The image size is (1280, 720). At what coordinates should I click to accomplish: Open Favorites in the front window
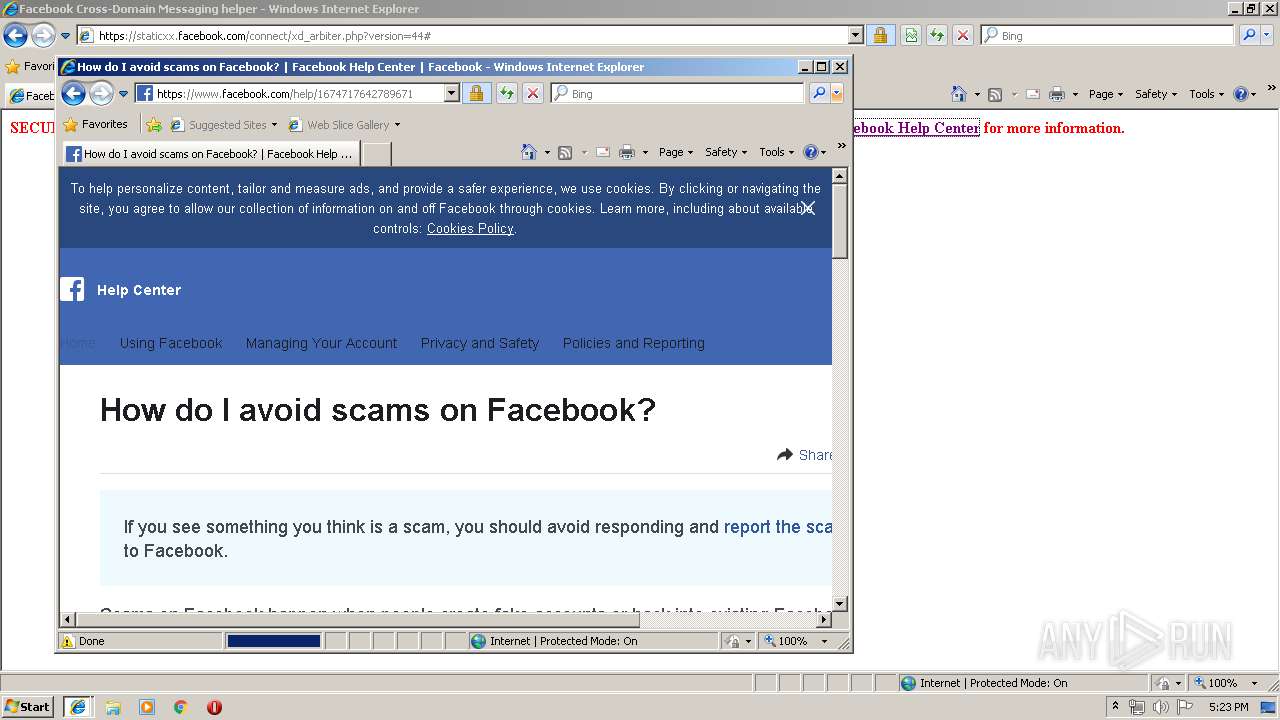[96, 125]
